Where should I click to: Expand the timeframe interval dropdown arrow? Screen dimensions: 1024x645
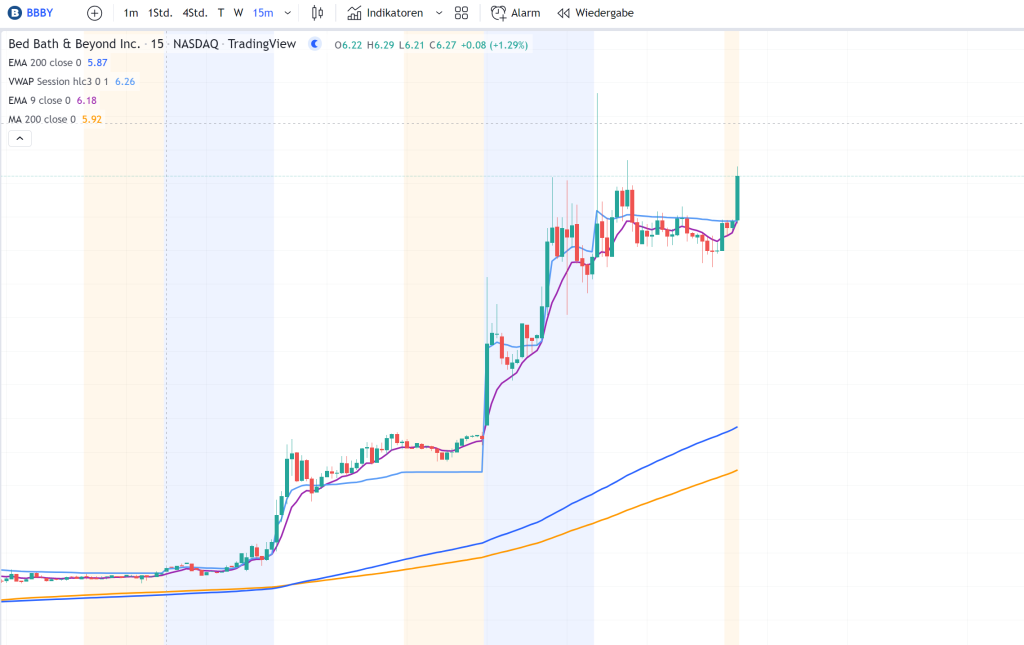(x=289, y=13)
